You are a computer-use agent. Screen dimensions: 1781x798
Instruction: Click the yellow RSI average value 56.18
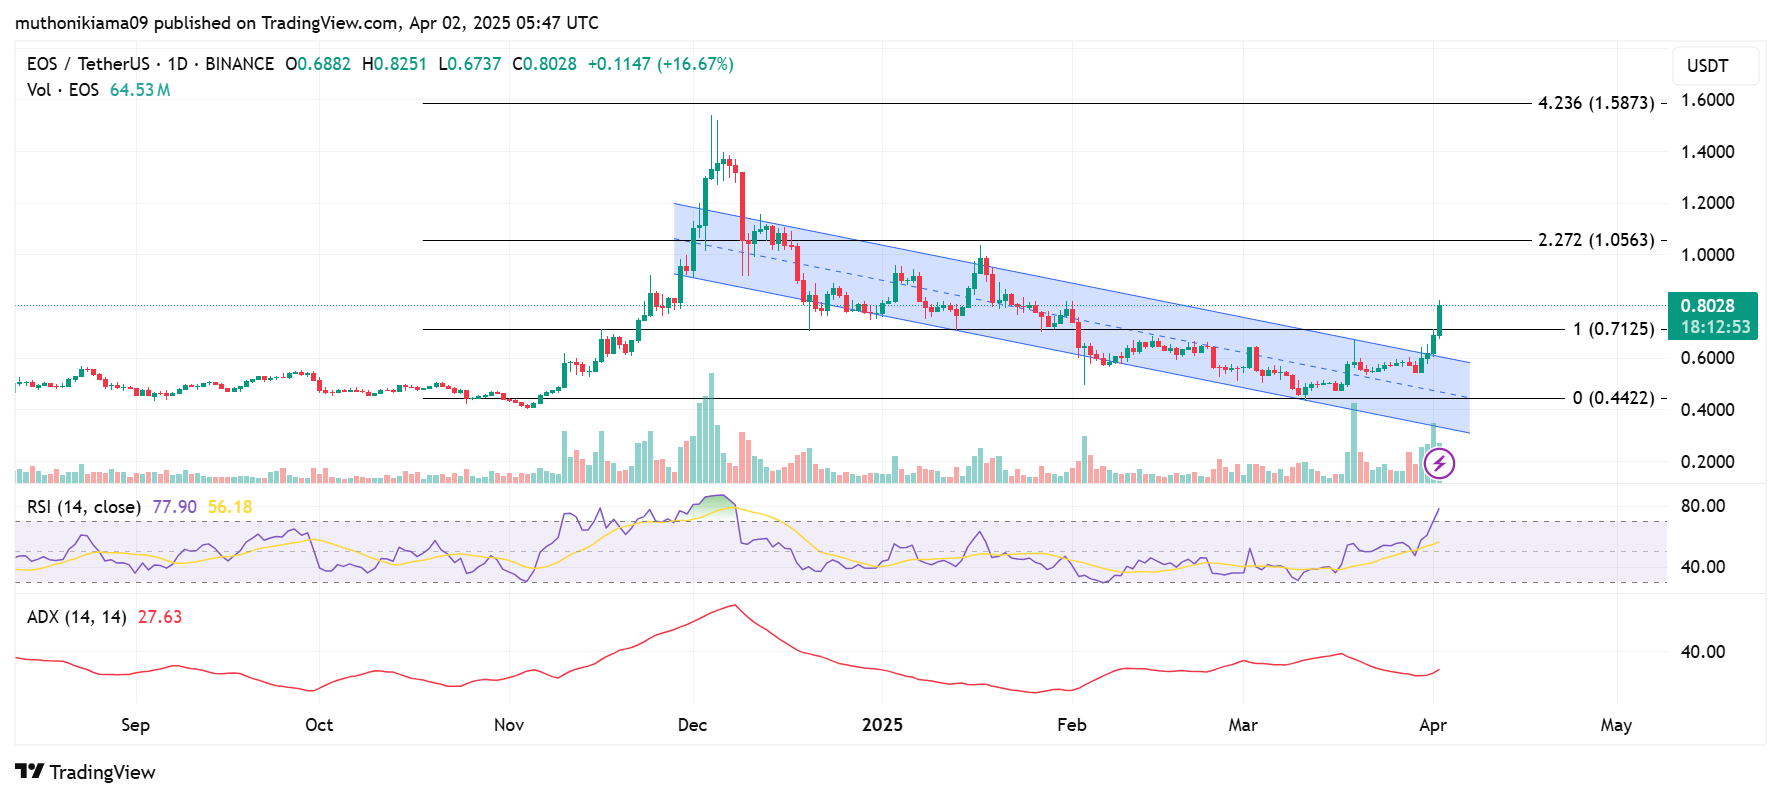coord(230,507)
